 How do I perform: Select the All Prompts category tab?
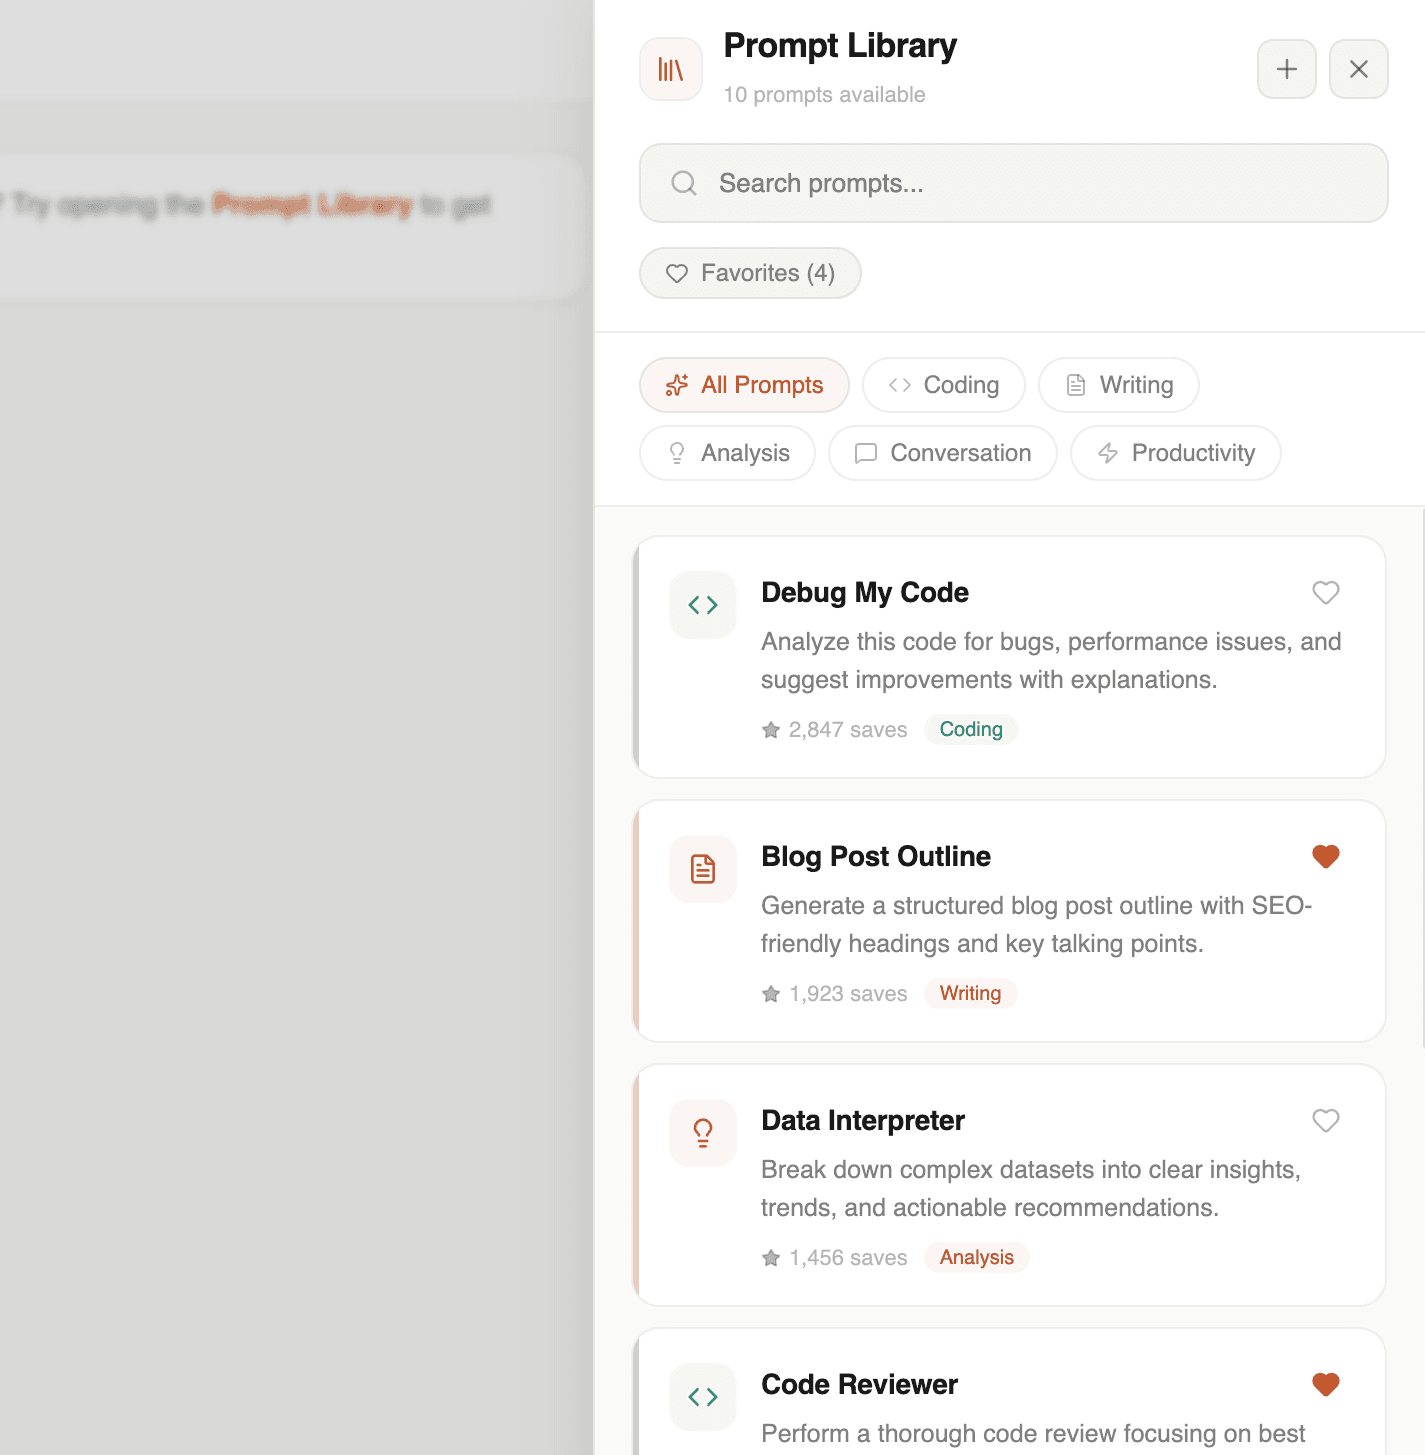tap(744, 385)
